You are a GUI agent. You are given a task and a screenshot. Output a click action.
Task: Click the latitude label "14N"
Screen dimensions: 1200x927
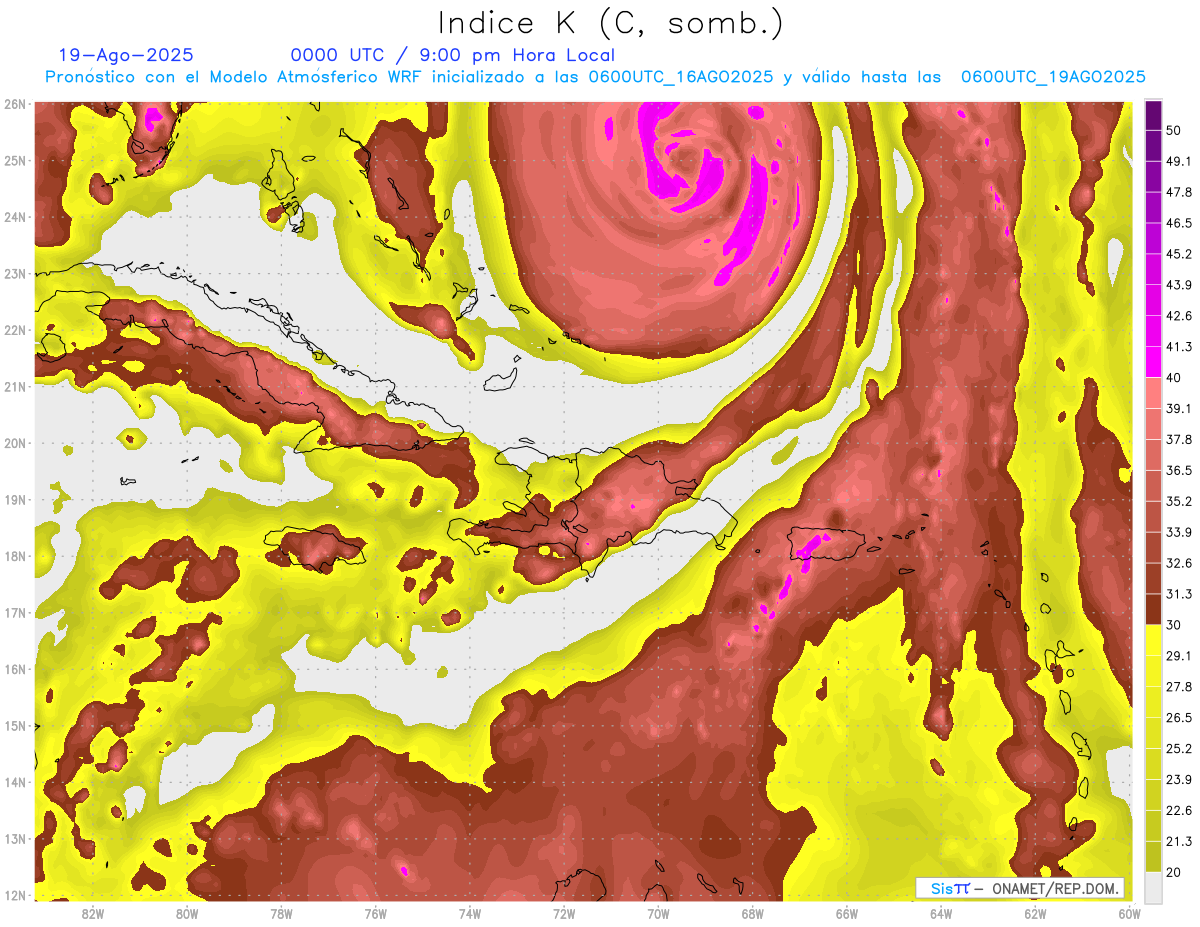coord(15,782)
